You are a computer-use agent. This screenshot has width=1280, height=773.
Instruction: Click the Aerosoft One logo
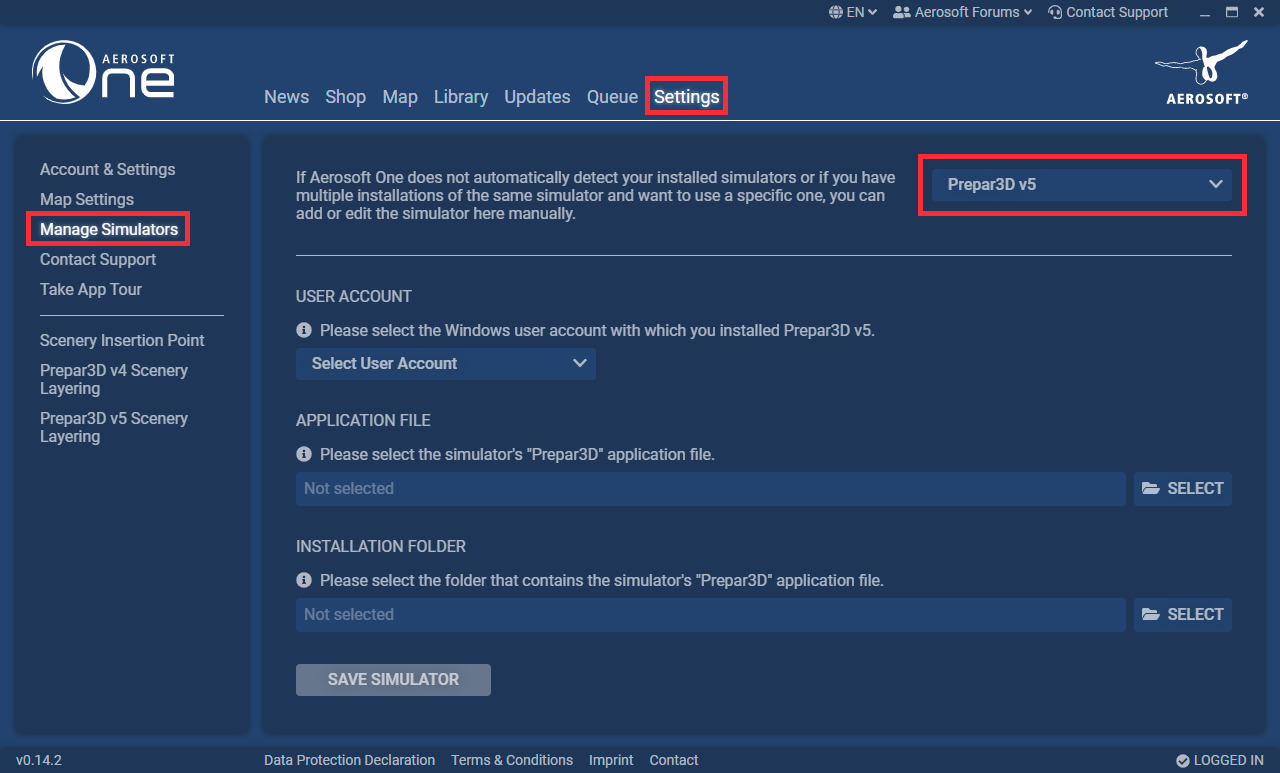[104, 72]
